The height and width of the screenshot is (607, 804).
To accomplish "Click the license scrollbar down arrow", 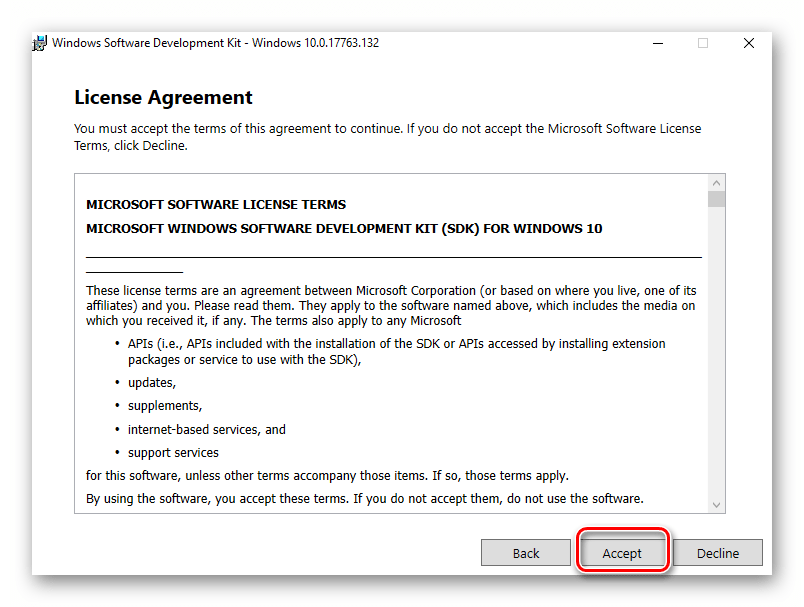I will click(x=716, y=506).
